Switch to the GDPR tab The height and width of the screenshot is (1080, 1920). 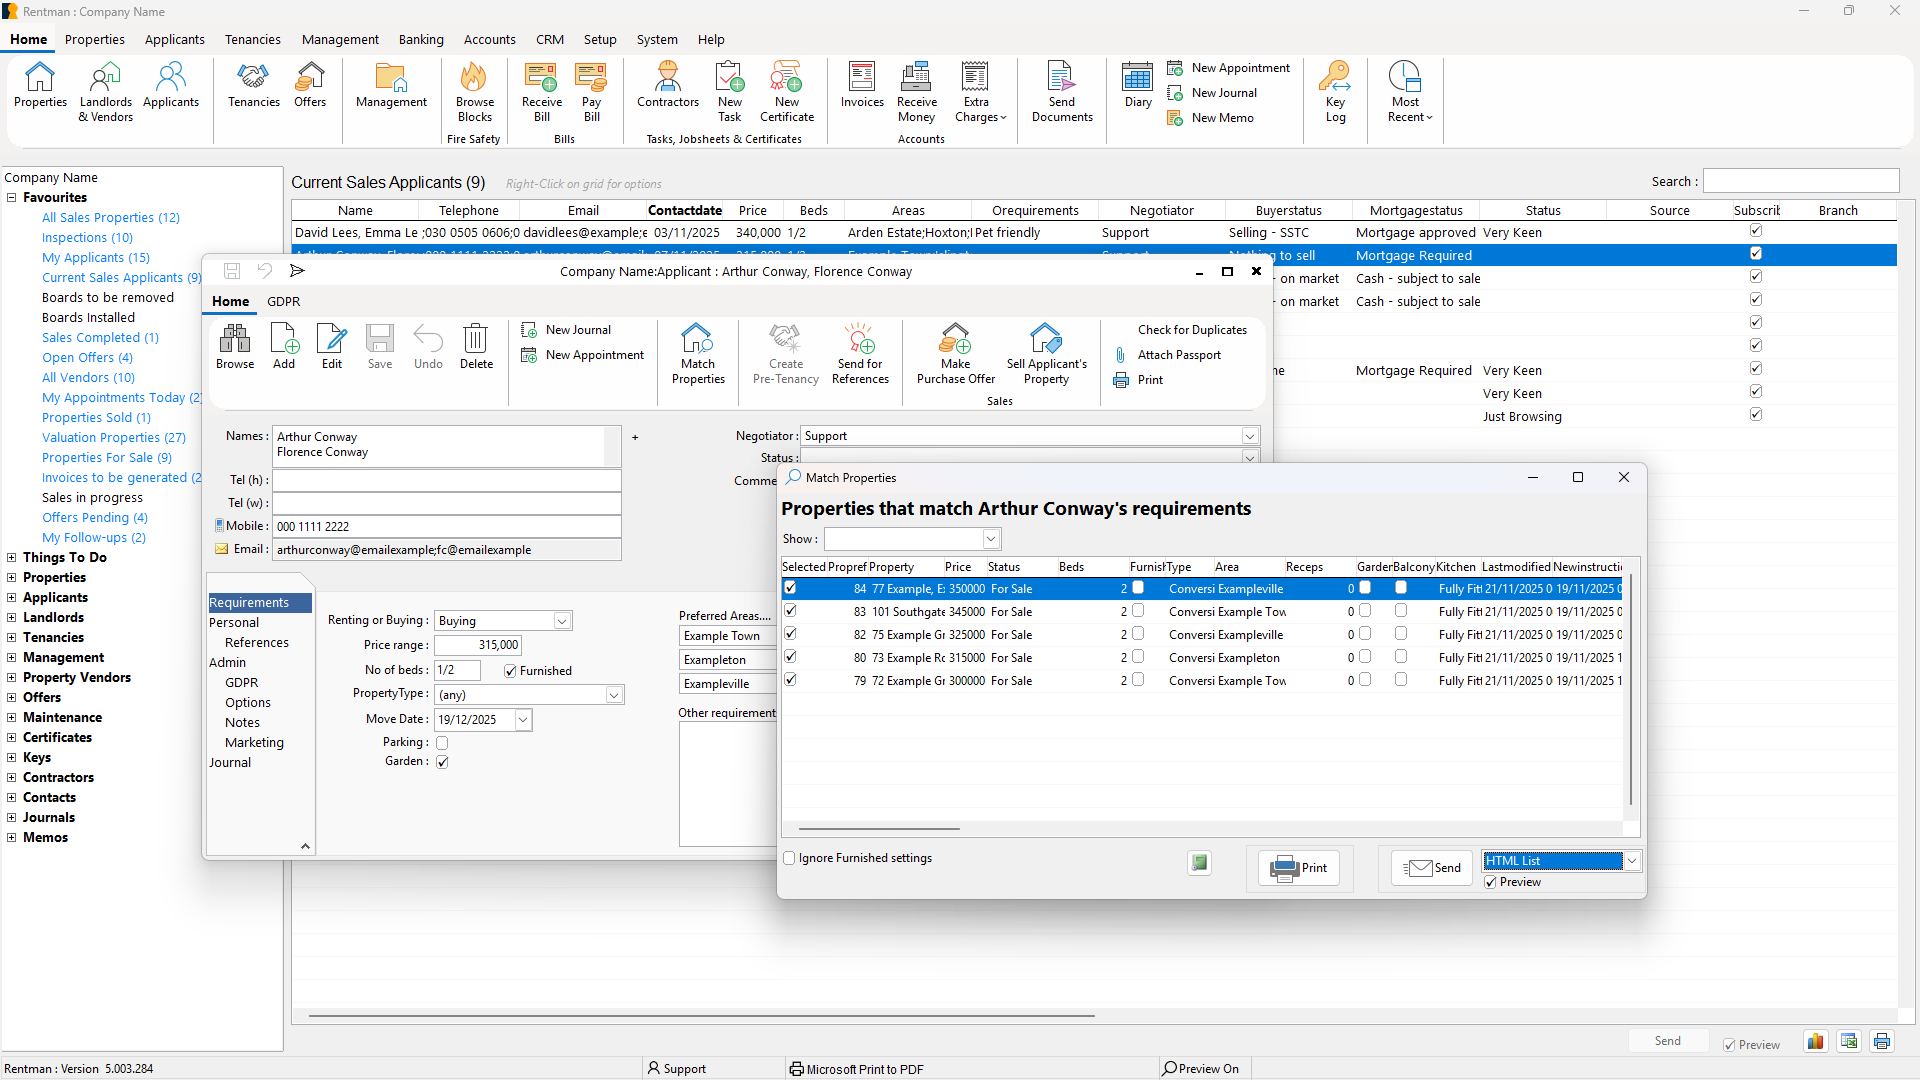pyautogui.click(x=283, y=301)
